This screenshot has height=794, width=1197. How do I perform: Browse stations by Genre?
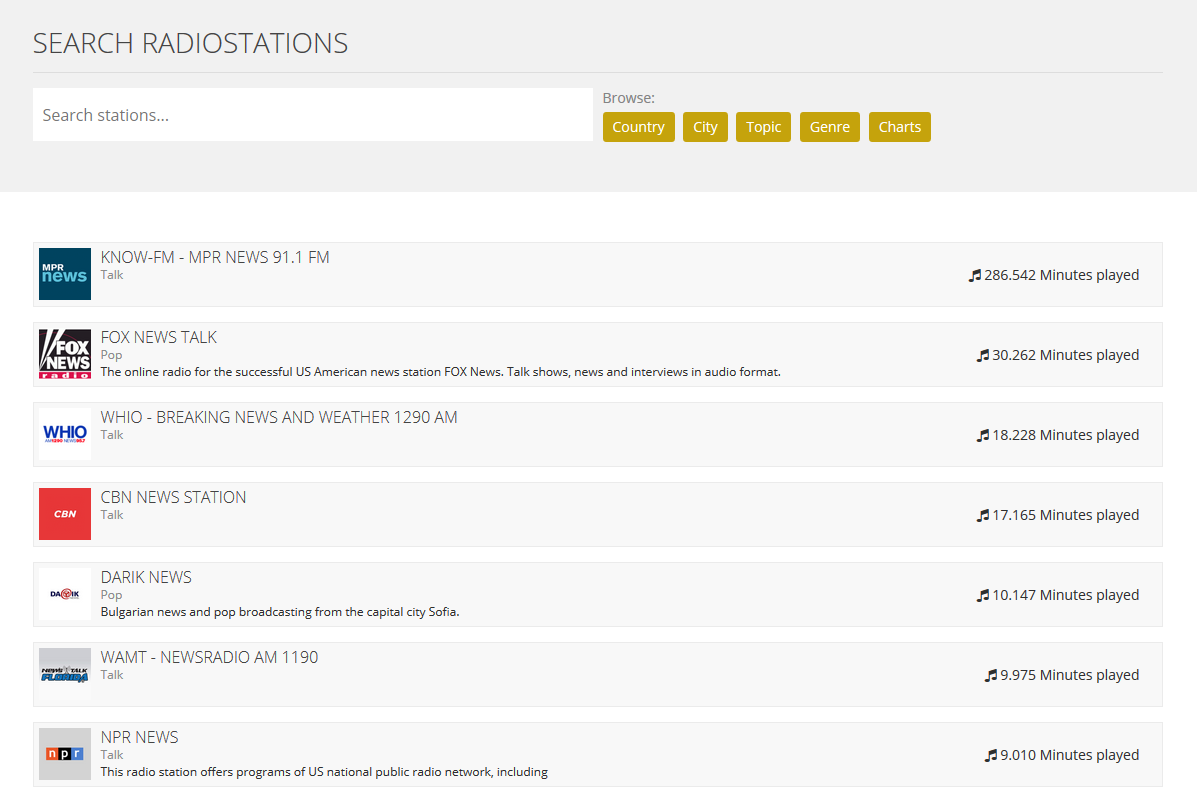coord(829,127)
